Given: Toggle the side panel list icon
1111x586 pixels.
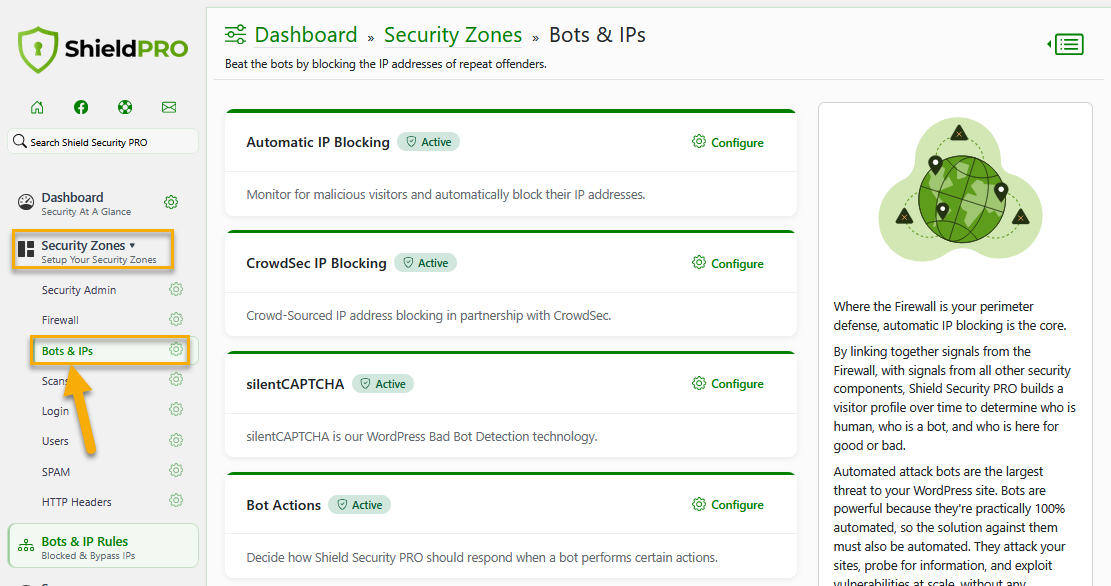Looking at the screenshot, I should point(1066,44).
